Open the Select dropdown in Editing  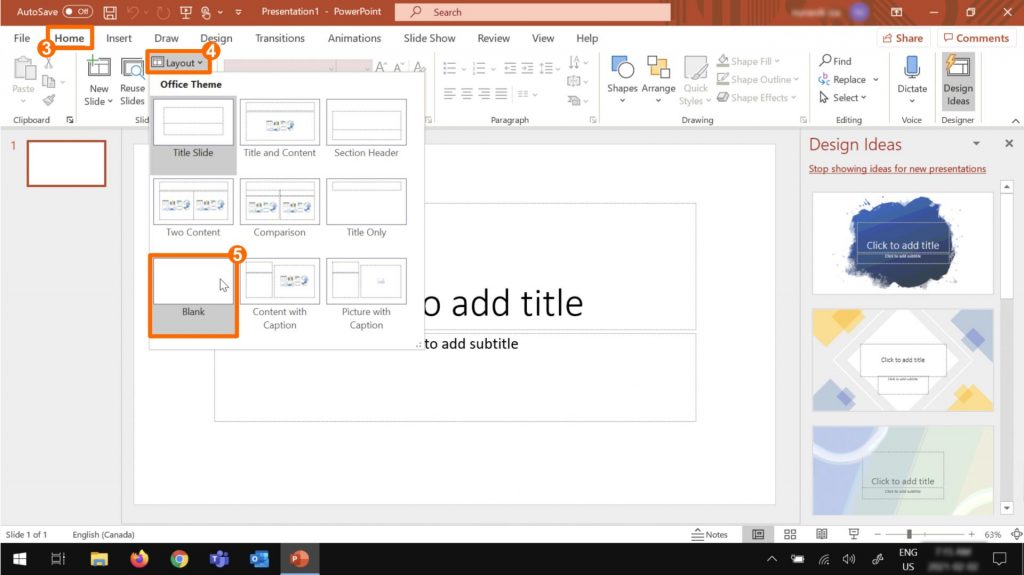[842, 98]
